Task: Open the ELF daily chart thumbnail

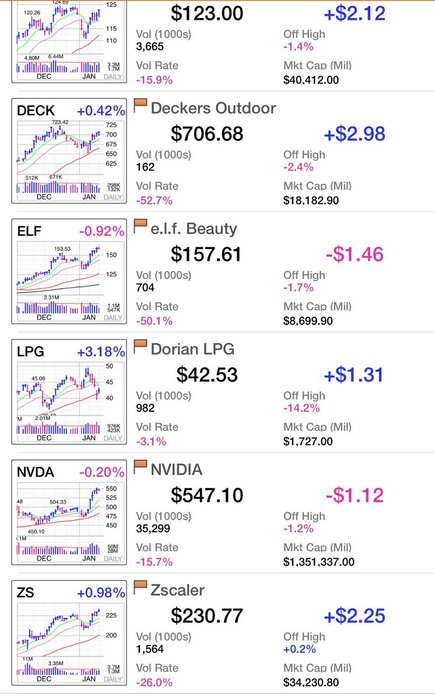Action: (x=69, y=271)
